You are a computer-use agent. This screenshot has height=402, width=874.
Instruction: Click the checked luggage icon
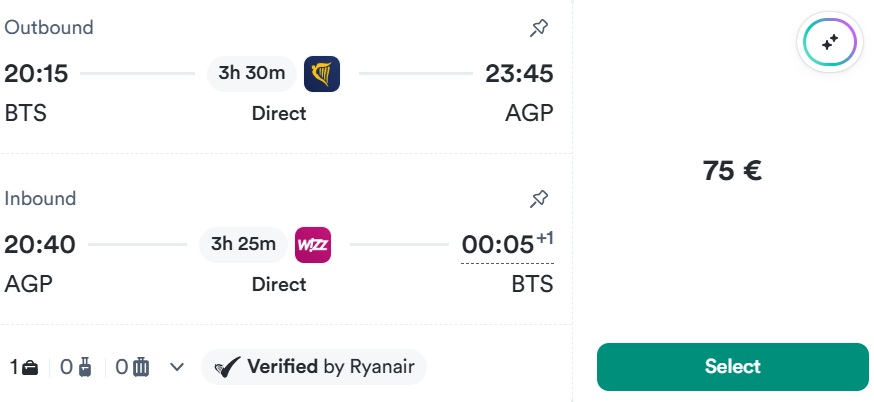[140, 367]
